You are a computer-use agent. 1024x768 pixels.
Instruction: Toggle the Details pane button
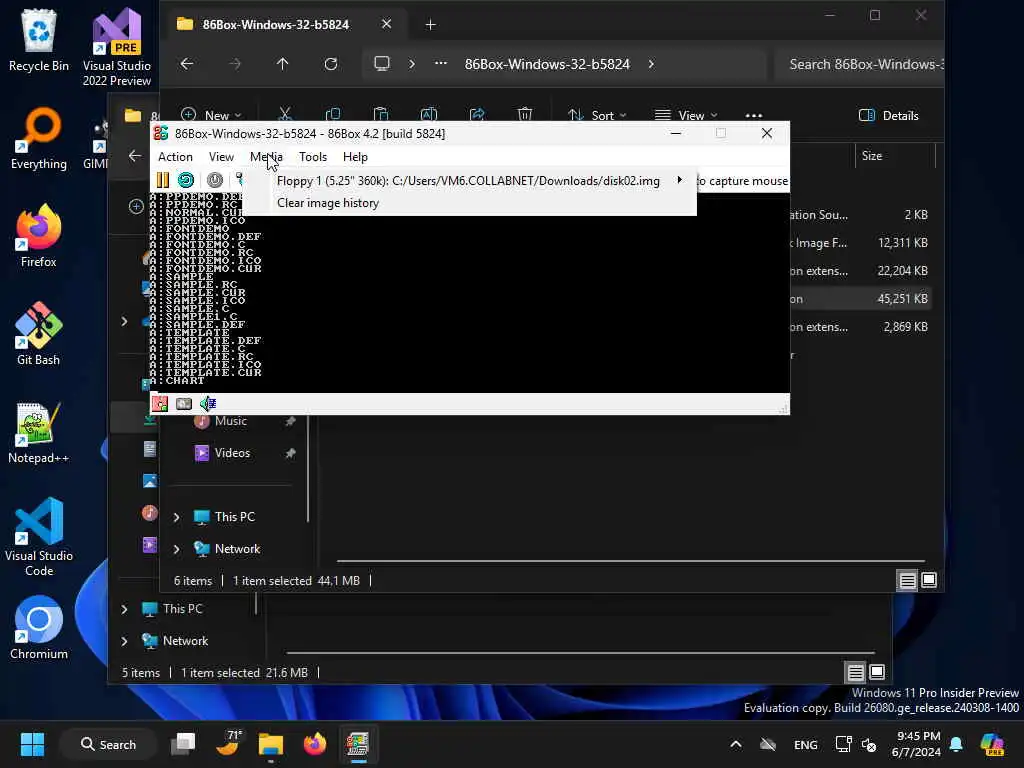888,116
